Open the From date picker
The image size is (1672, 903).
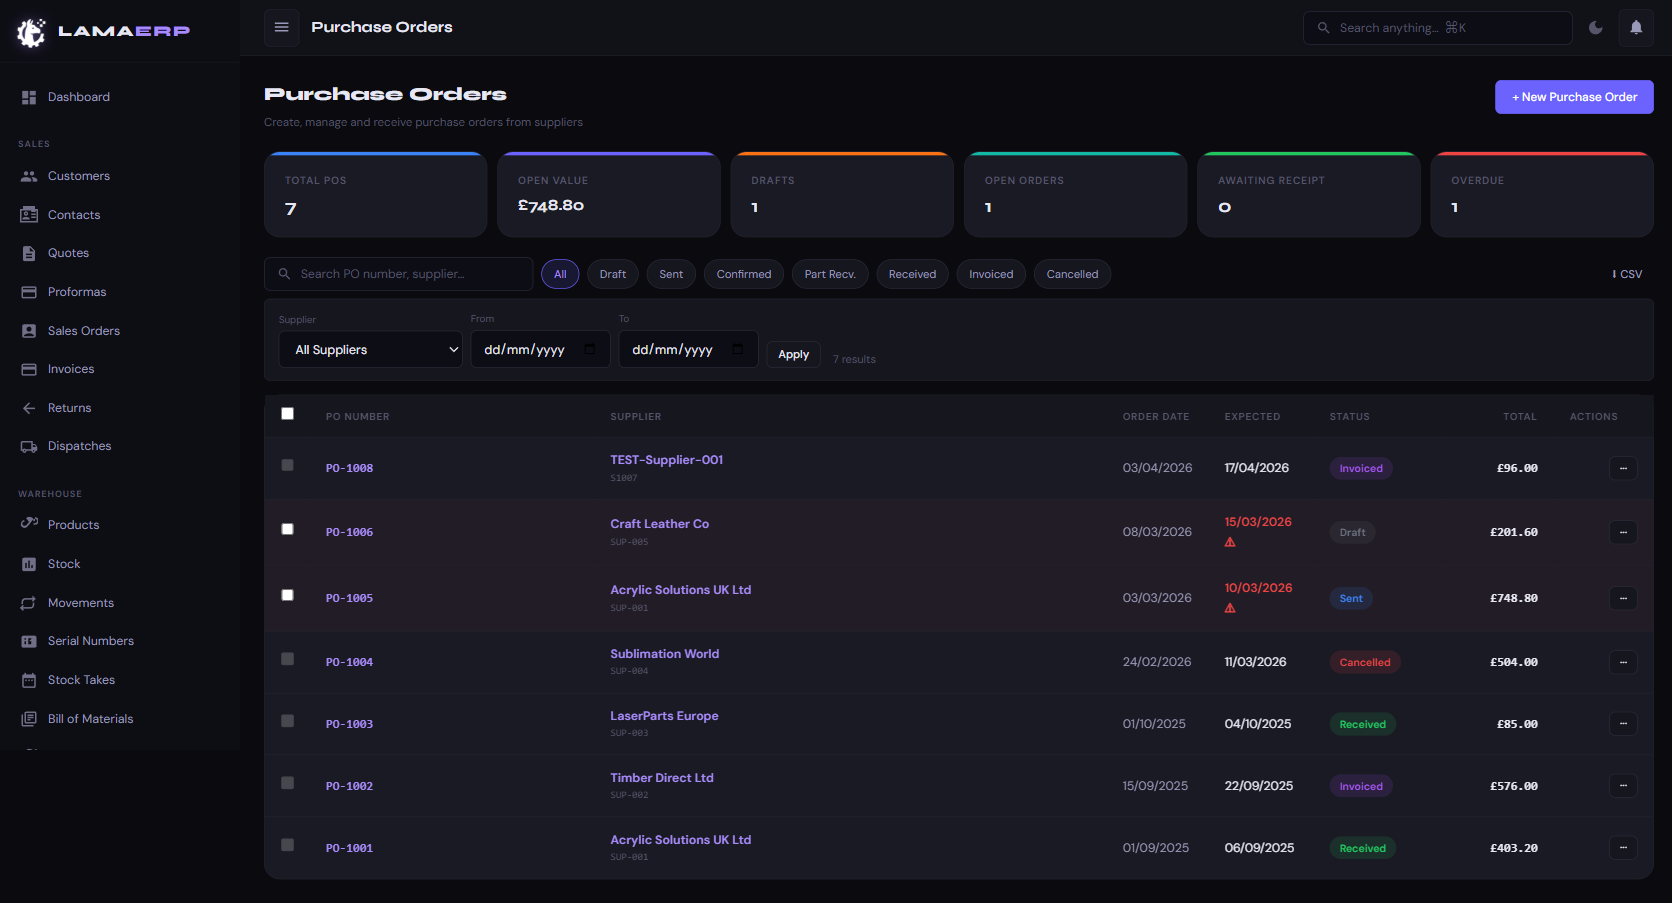(x=589, y=350)
